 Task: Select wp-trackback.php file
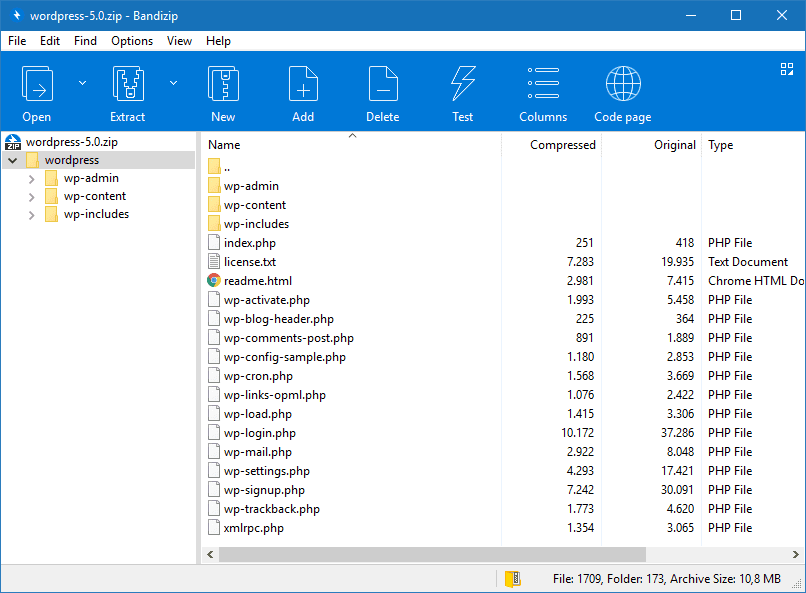(272, 509)
